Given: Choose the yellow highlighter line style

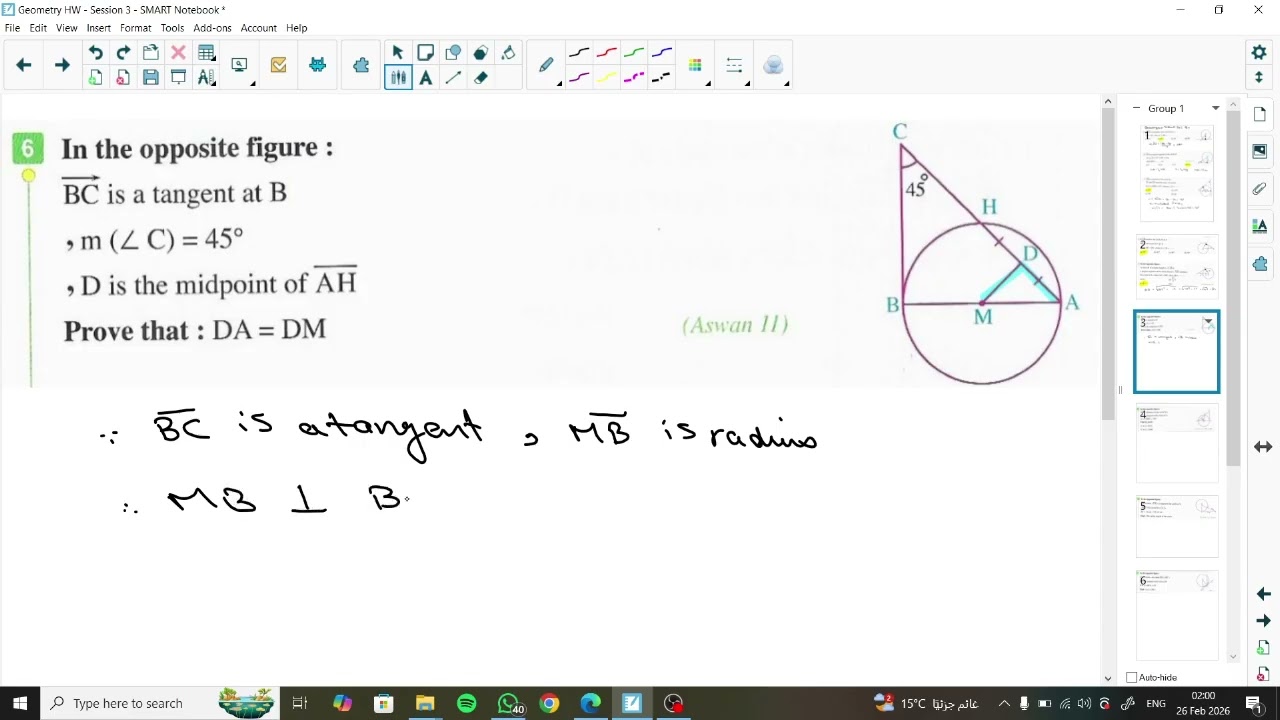Looking at the screenshot, I should click(607, 77).
